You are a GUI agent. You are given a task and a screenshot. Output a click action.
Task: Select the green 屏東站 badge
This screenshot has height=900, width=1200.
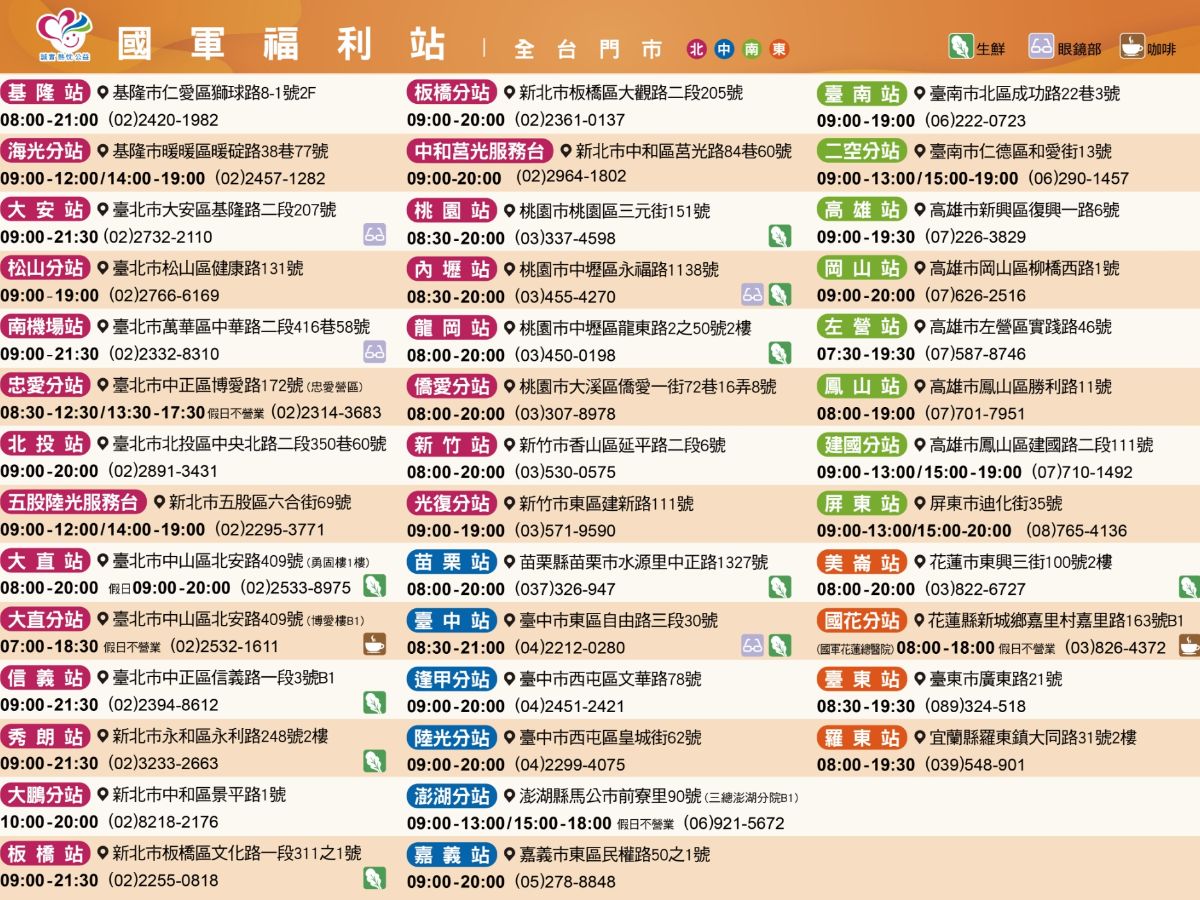point(862,503)
